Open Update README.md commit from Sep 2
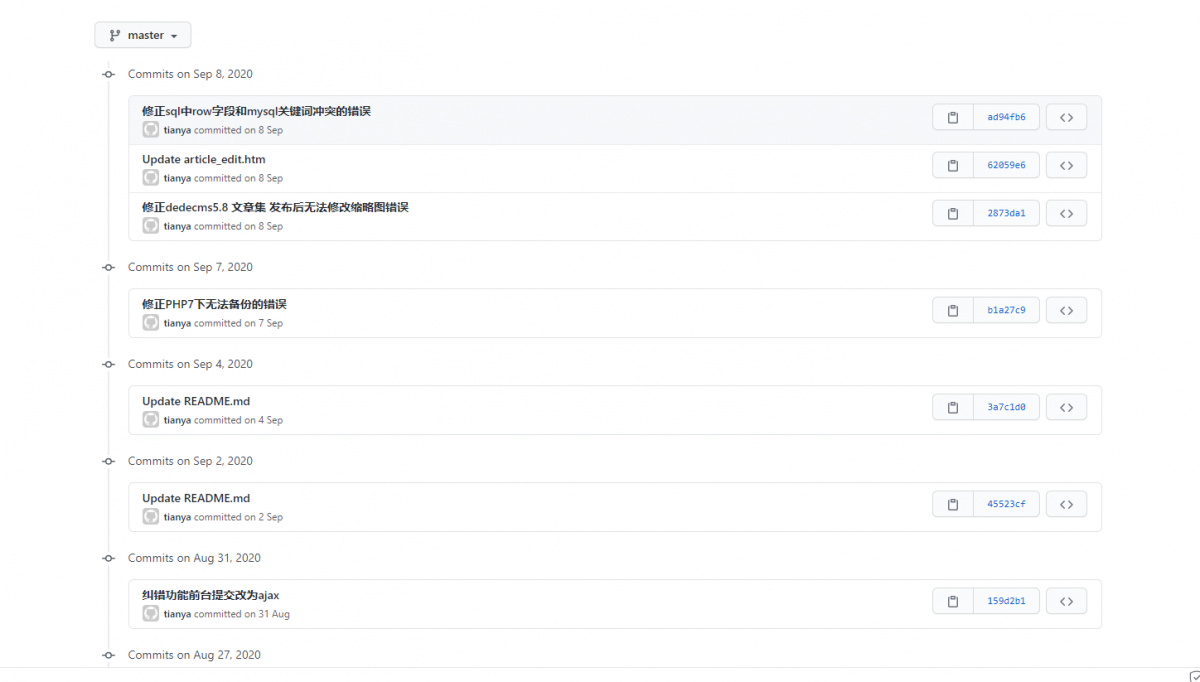This screenshot has height=682, width=1200. (x=196, y=498)
